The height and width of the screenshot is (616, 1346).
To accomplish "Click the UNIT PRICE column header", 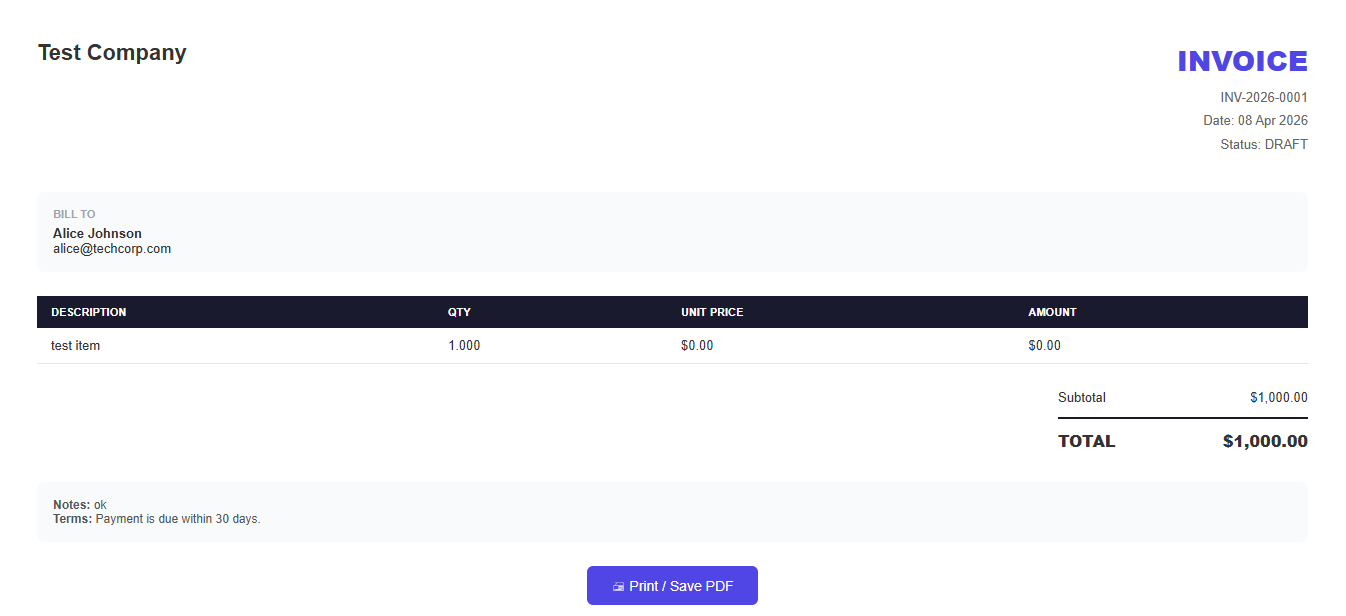I will tap(712, 312).
